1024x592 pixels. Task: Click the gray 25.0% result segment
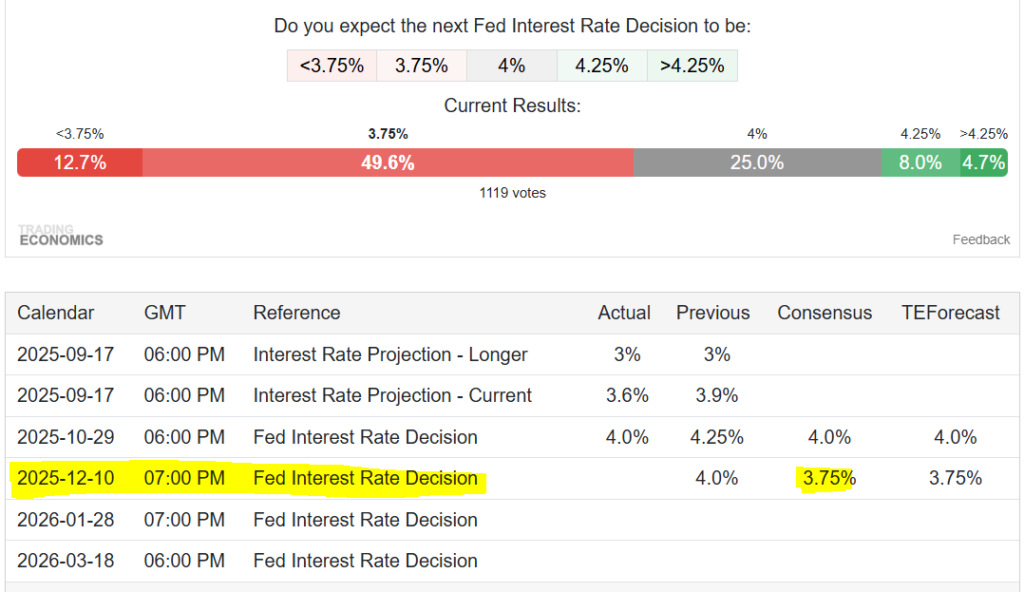tap(757, 162)
